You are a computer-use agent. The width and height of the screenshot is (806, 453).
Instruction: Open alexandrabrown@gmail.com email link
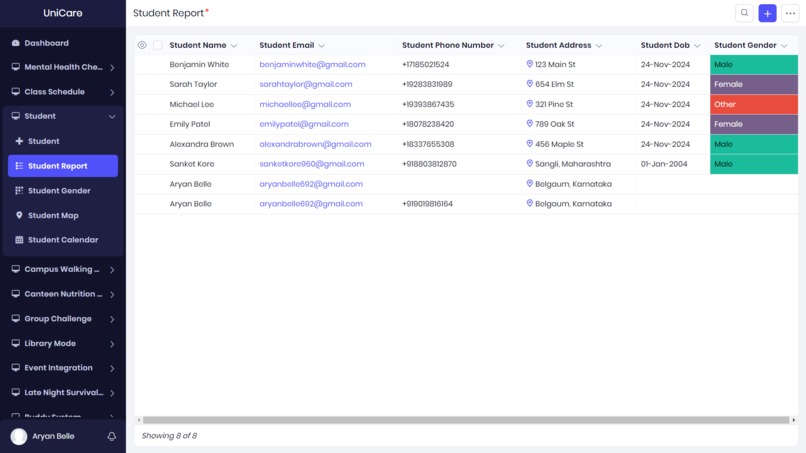click(315, 144)
